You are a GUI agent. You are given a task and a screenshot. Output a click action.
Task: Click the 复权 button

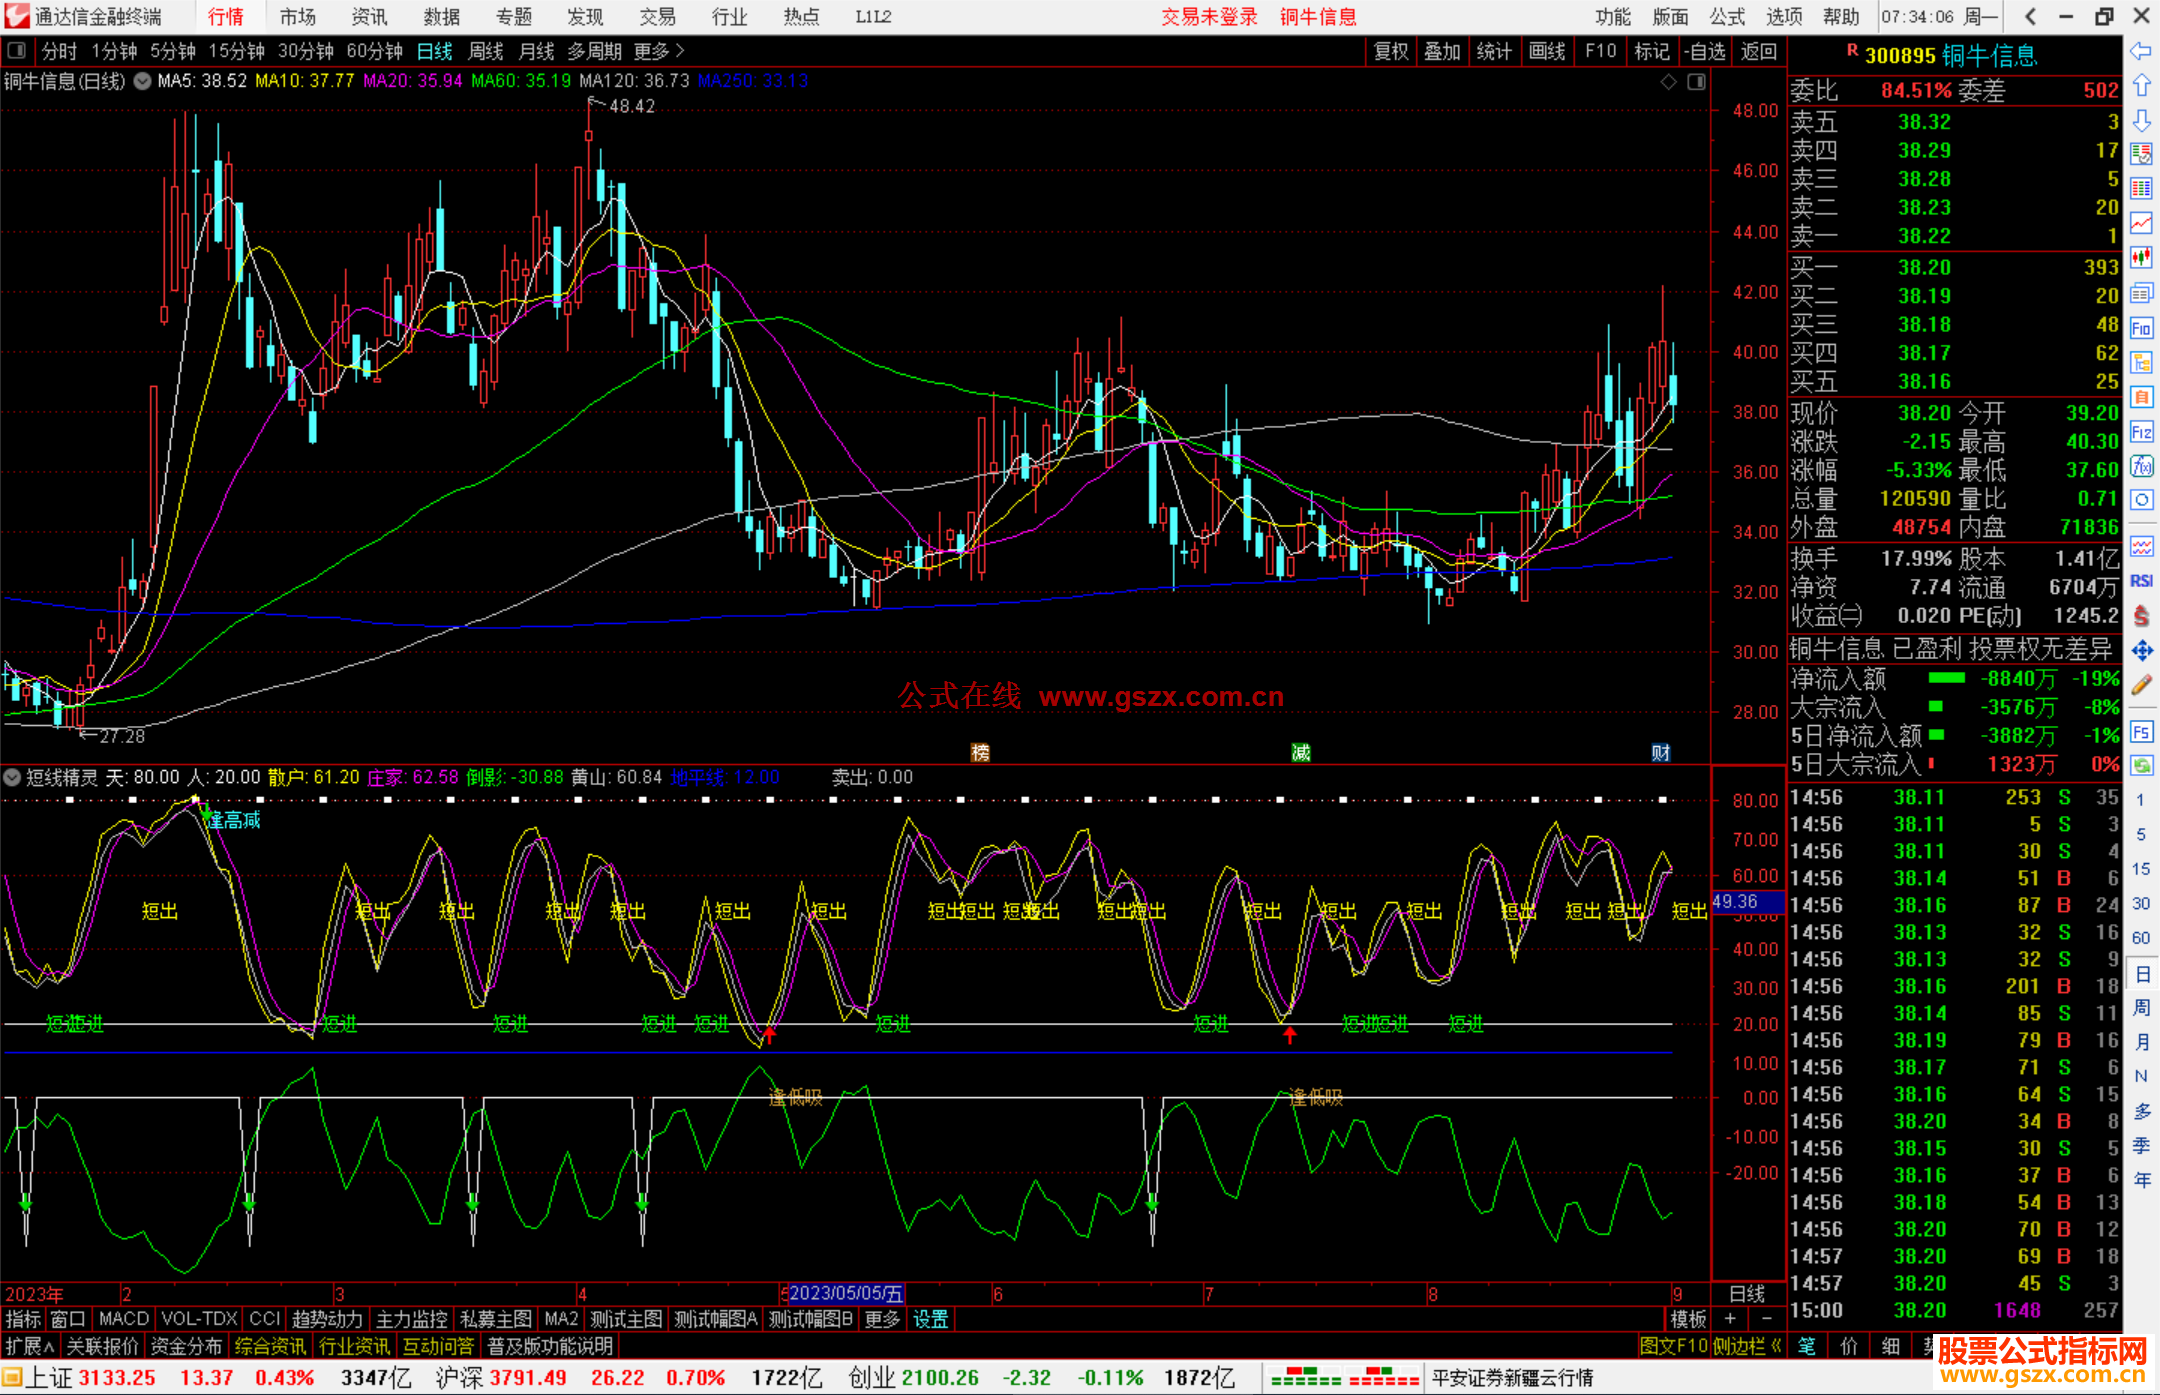(1391, 50)
